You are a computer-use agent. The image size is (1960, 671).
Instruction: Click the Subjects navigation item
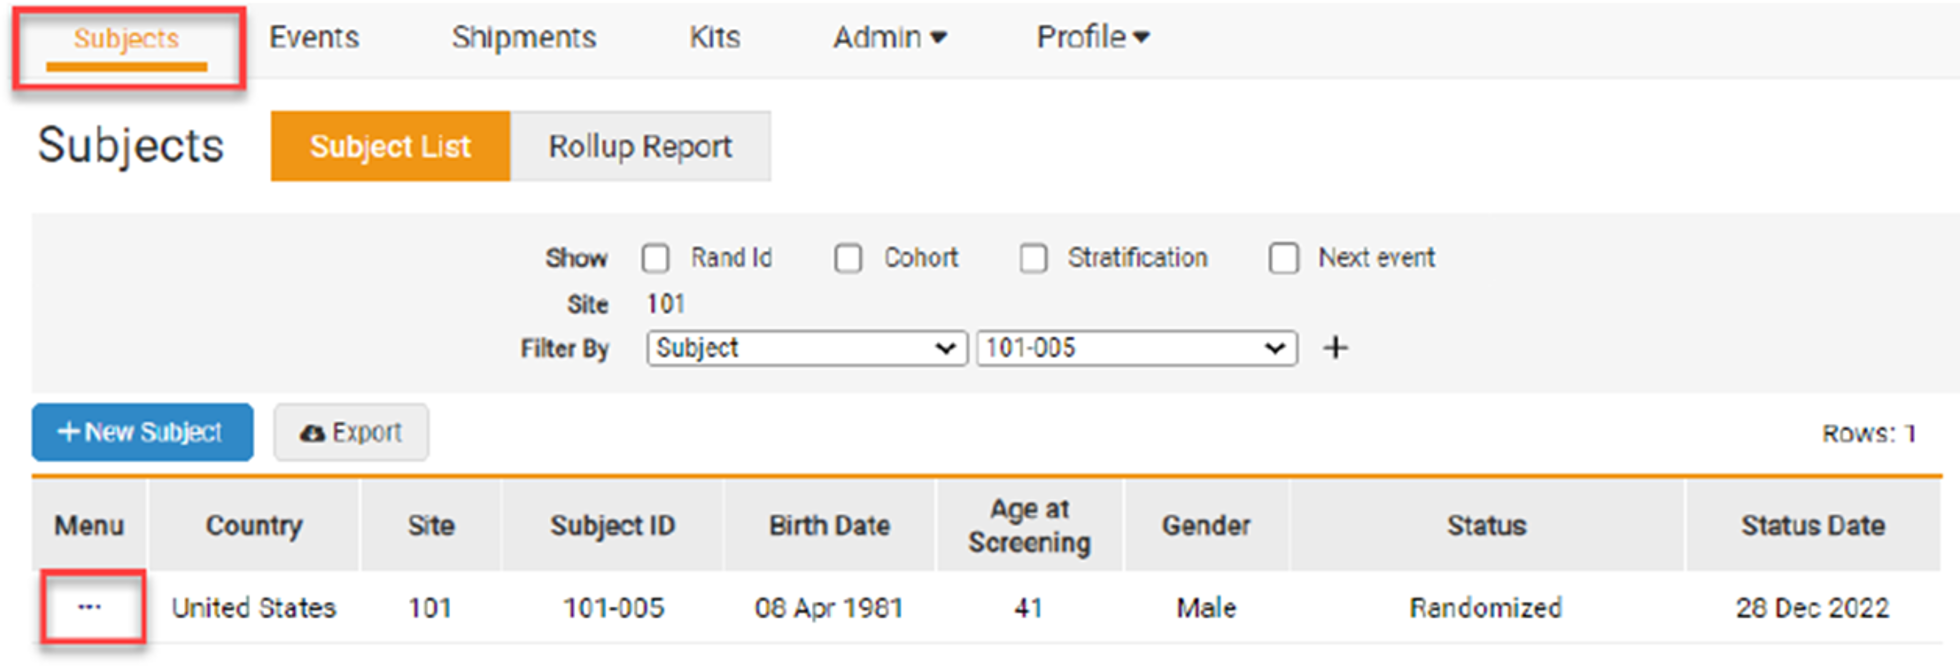pyautogui.click(x=126, y=39)
